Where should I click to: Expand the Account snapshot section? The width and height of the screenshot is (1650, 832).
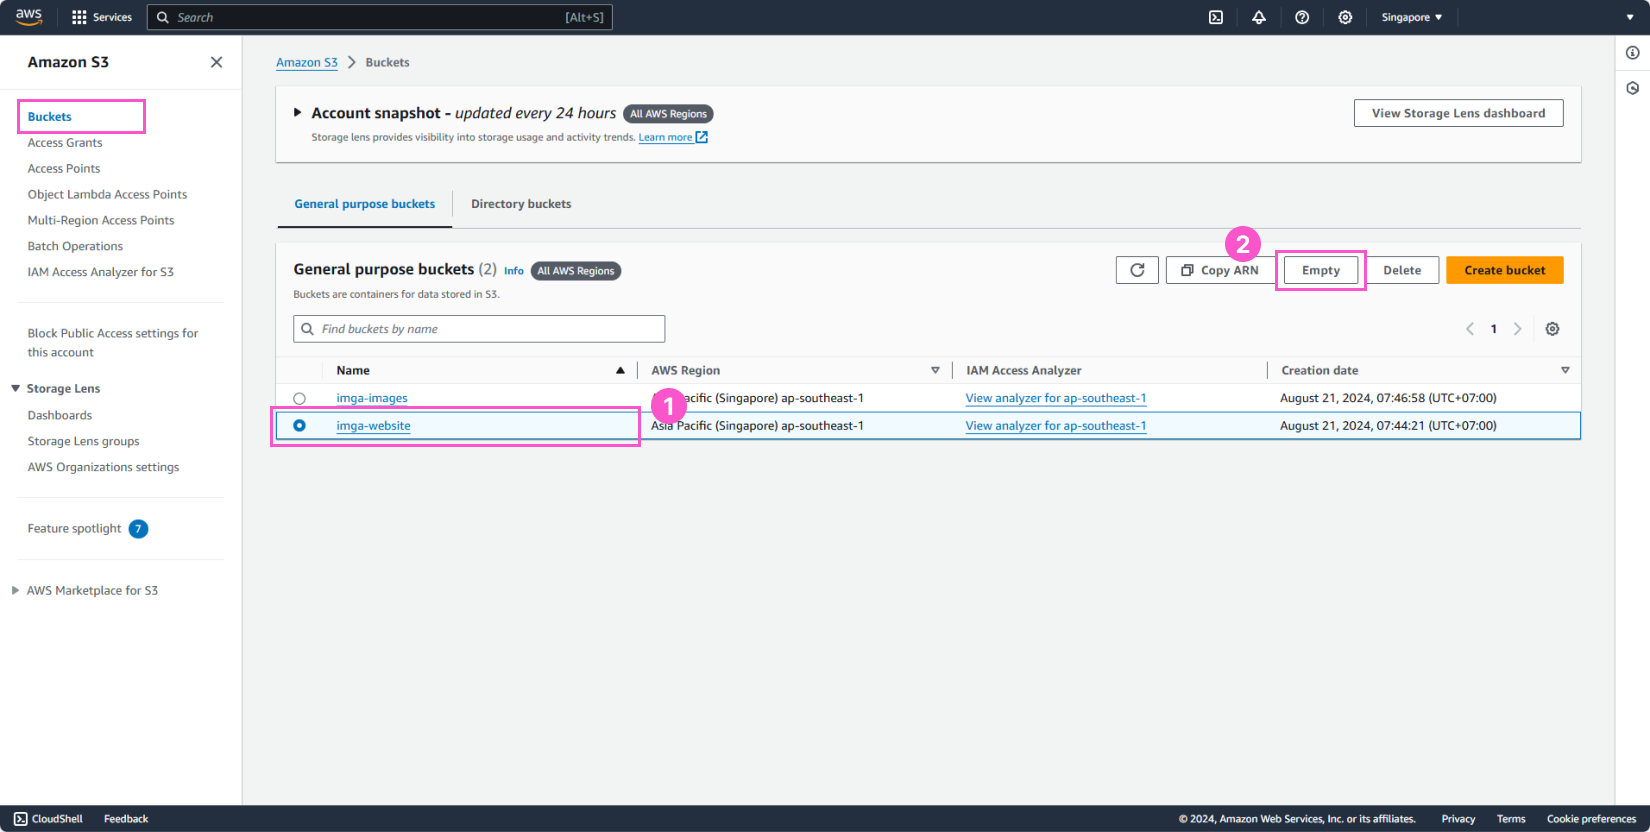297,113
